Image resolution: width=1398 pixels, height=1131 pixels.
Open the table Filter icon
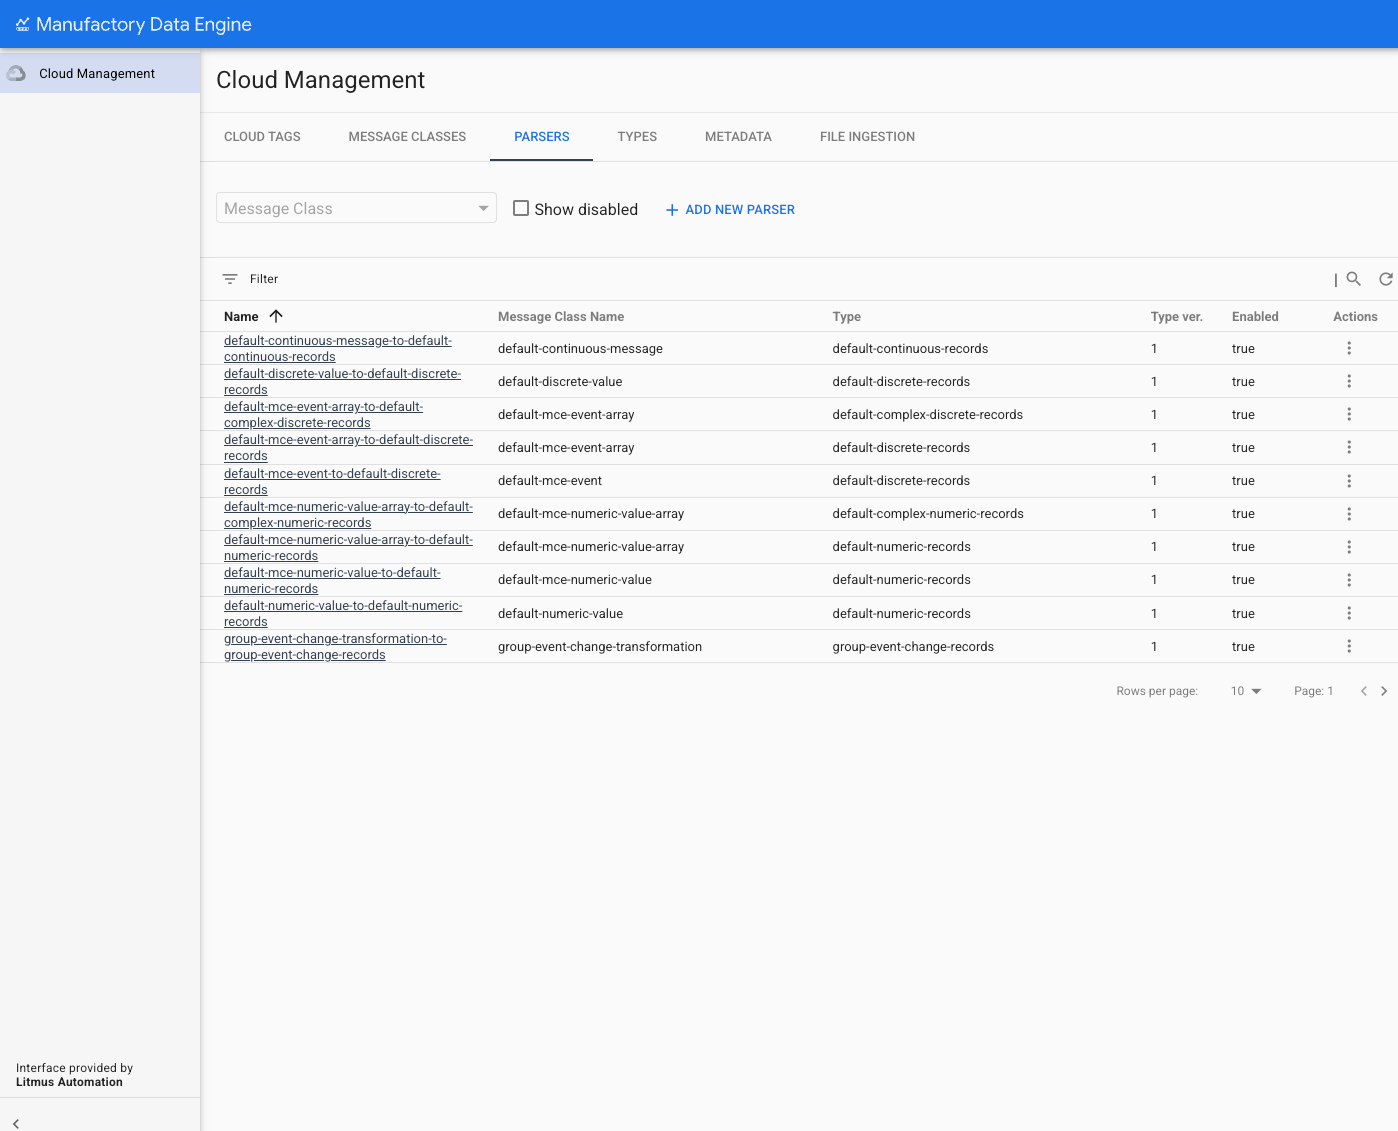(231, 278)
